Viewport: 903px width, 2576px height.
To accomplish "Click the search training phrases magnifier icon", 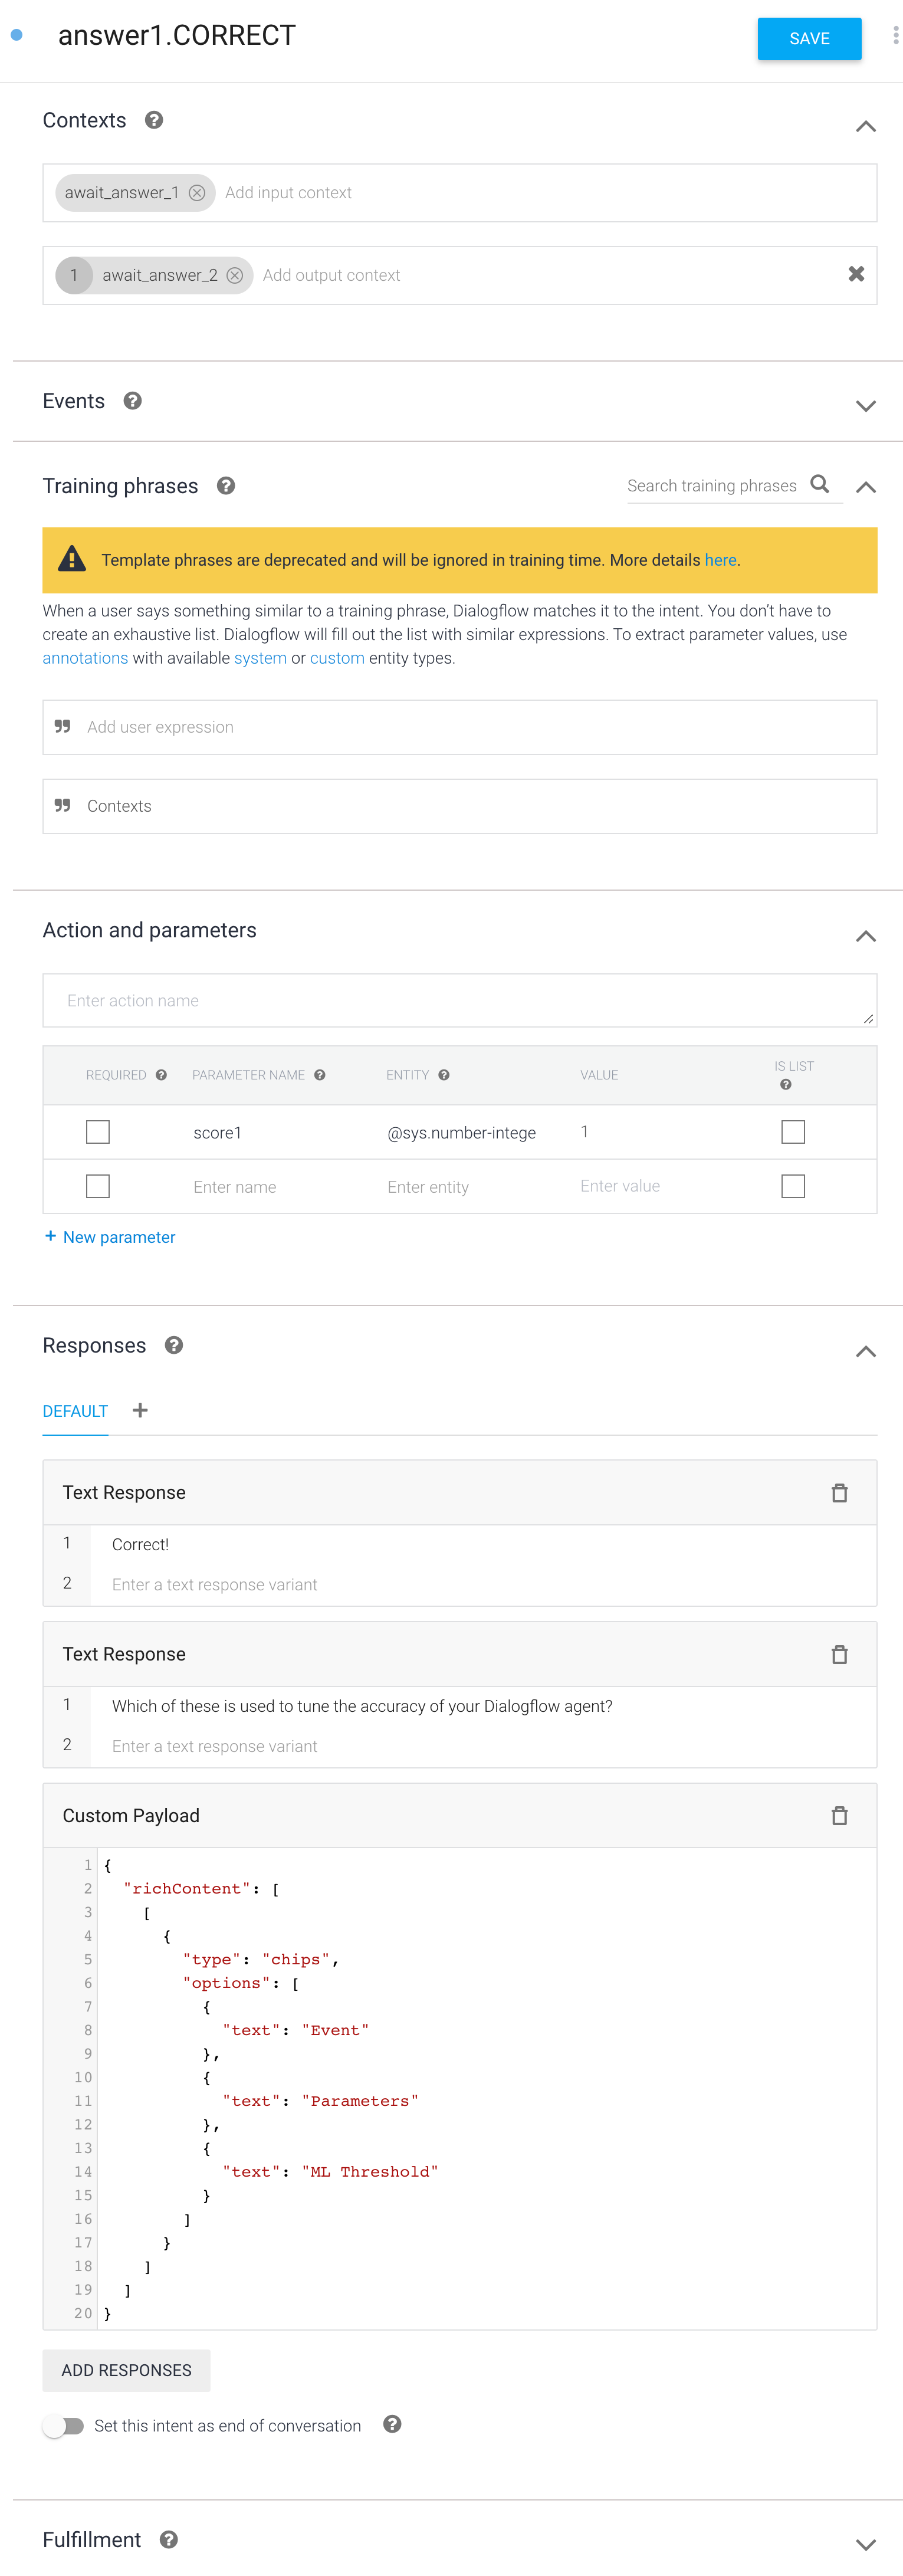I will 820,485.
